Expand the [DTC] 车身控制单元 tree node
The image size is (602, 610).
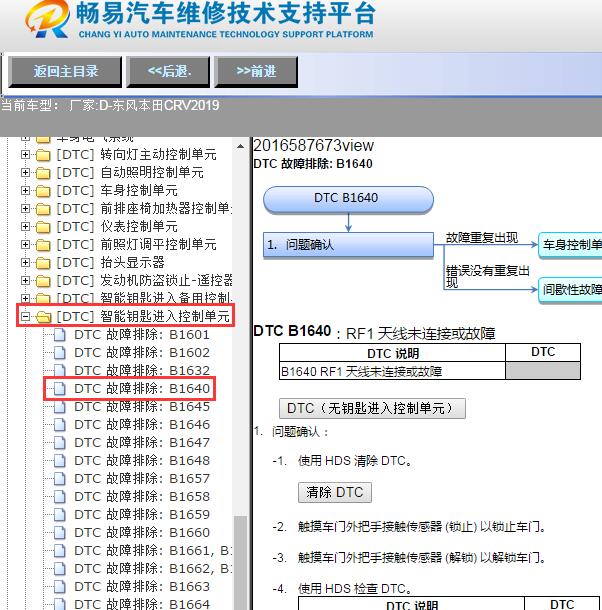(x=25, y=191)
